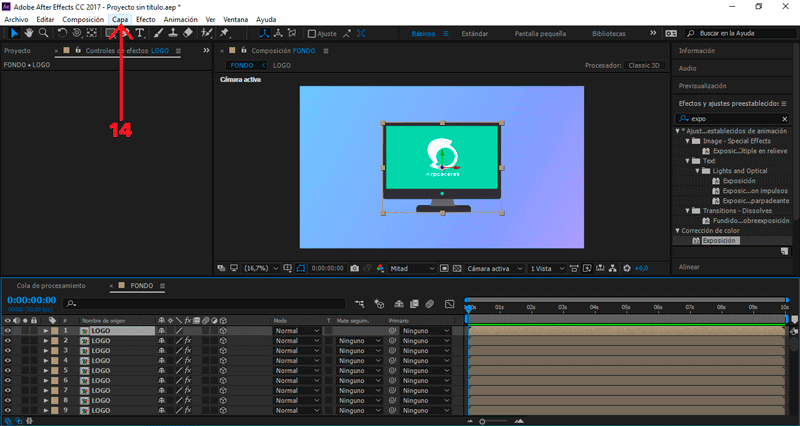Select the Hand tool in the toolbar
The image size is (800, 426).
[x=29, y=33]
